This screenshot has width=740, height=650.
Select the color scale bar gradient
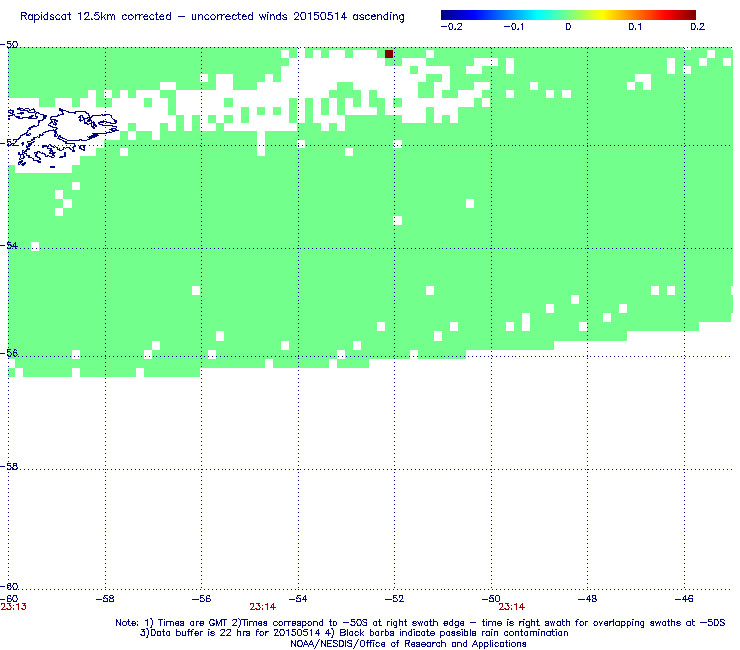click(x=568, y=15)
